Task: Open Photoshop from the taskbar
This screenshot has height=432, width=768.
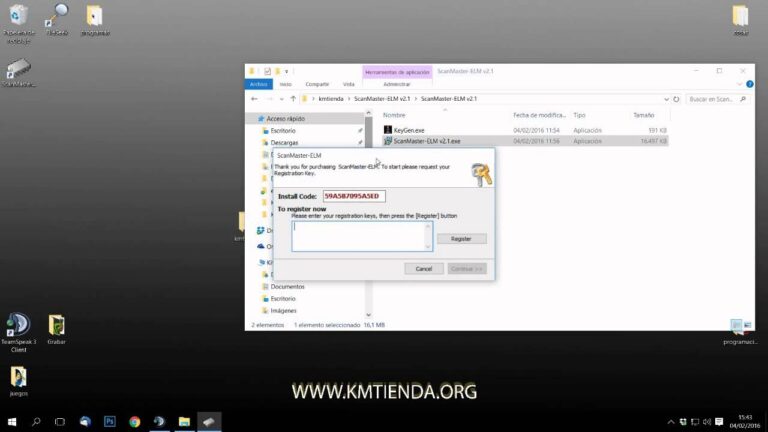Action: coord(110,422)
